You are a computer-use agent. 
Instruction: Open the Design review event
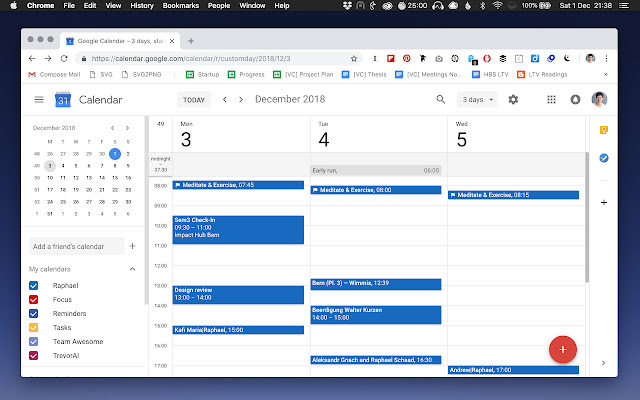(x=238, y=294)
